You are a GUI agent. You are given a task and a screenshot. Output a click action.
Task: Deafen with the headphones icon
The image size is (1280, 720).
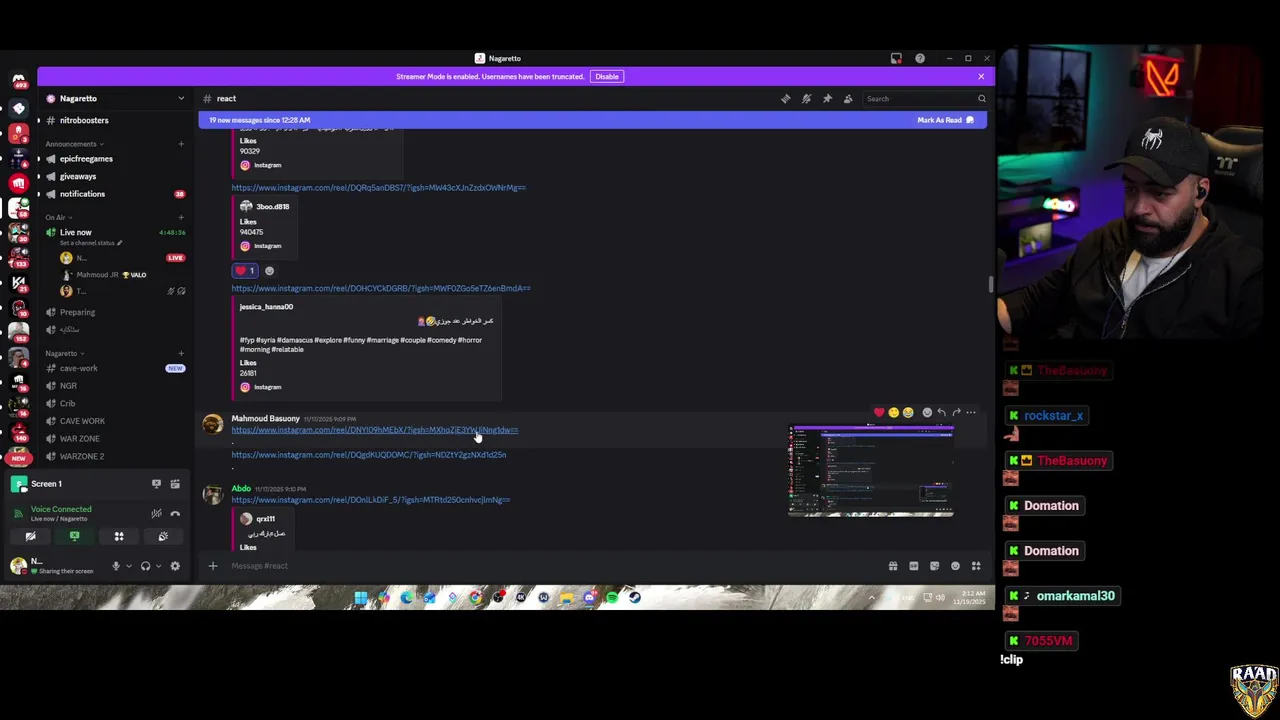[x=145, y=566]
